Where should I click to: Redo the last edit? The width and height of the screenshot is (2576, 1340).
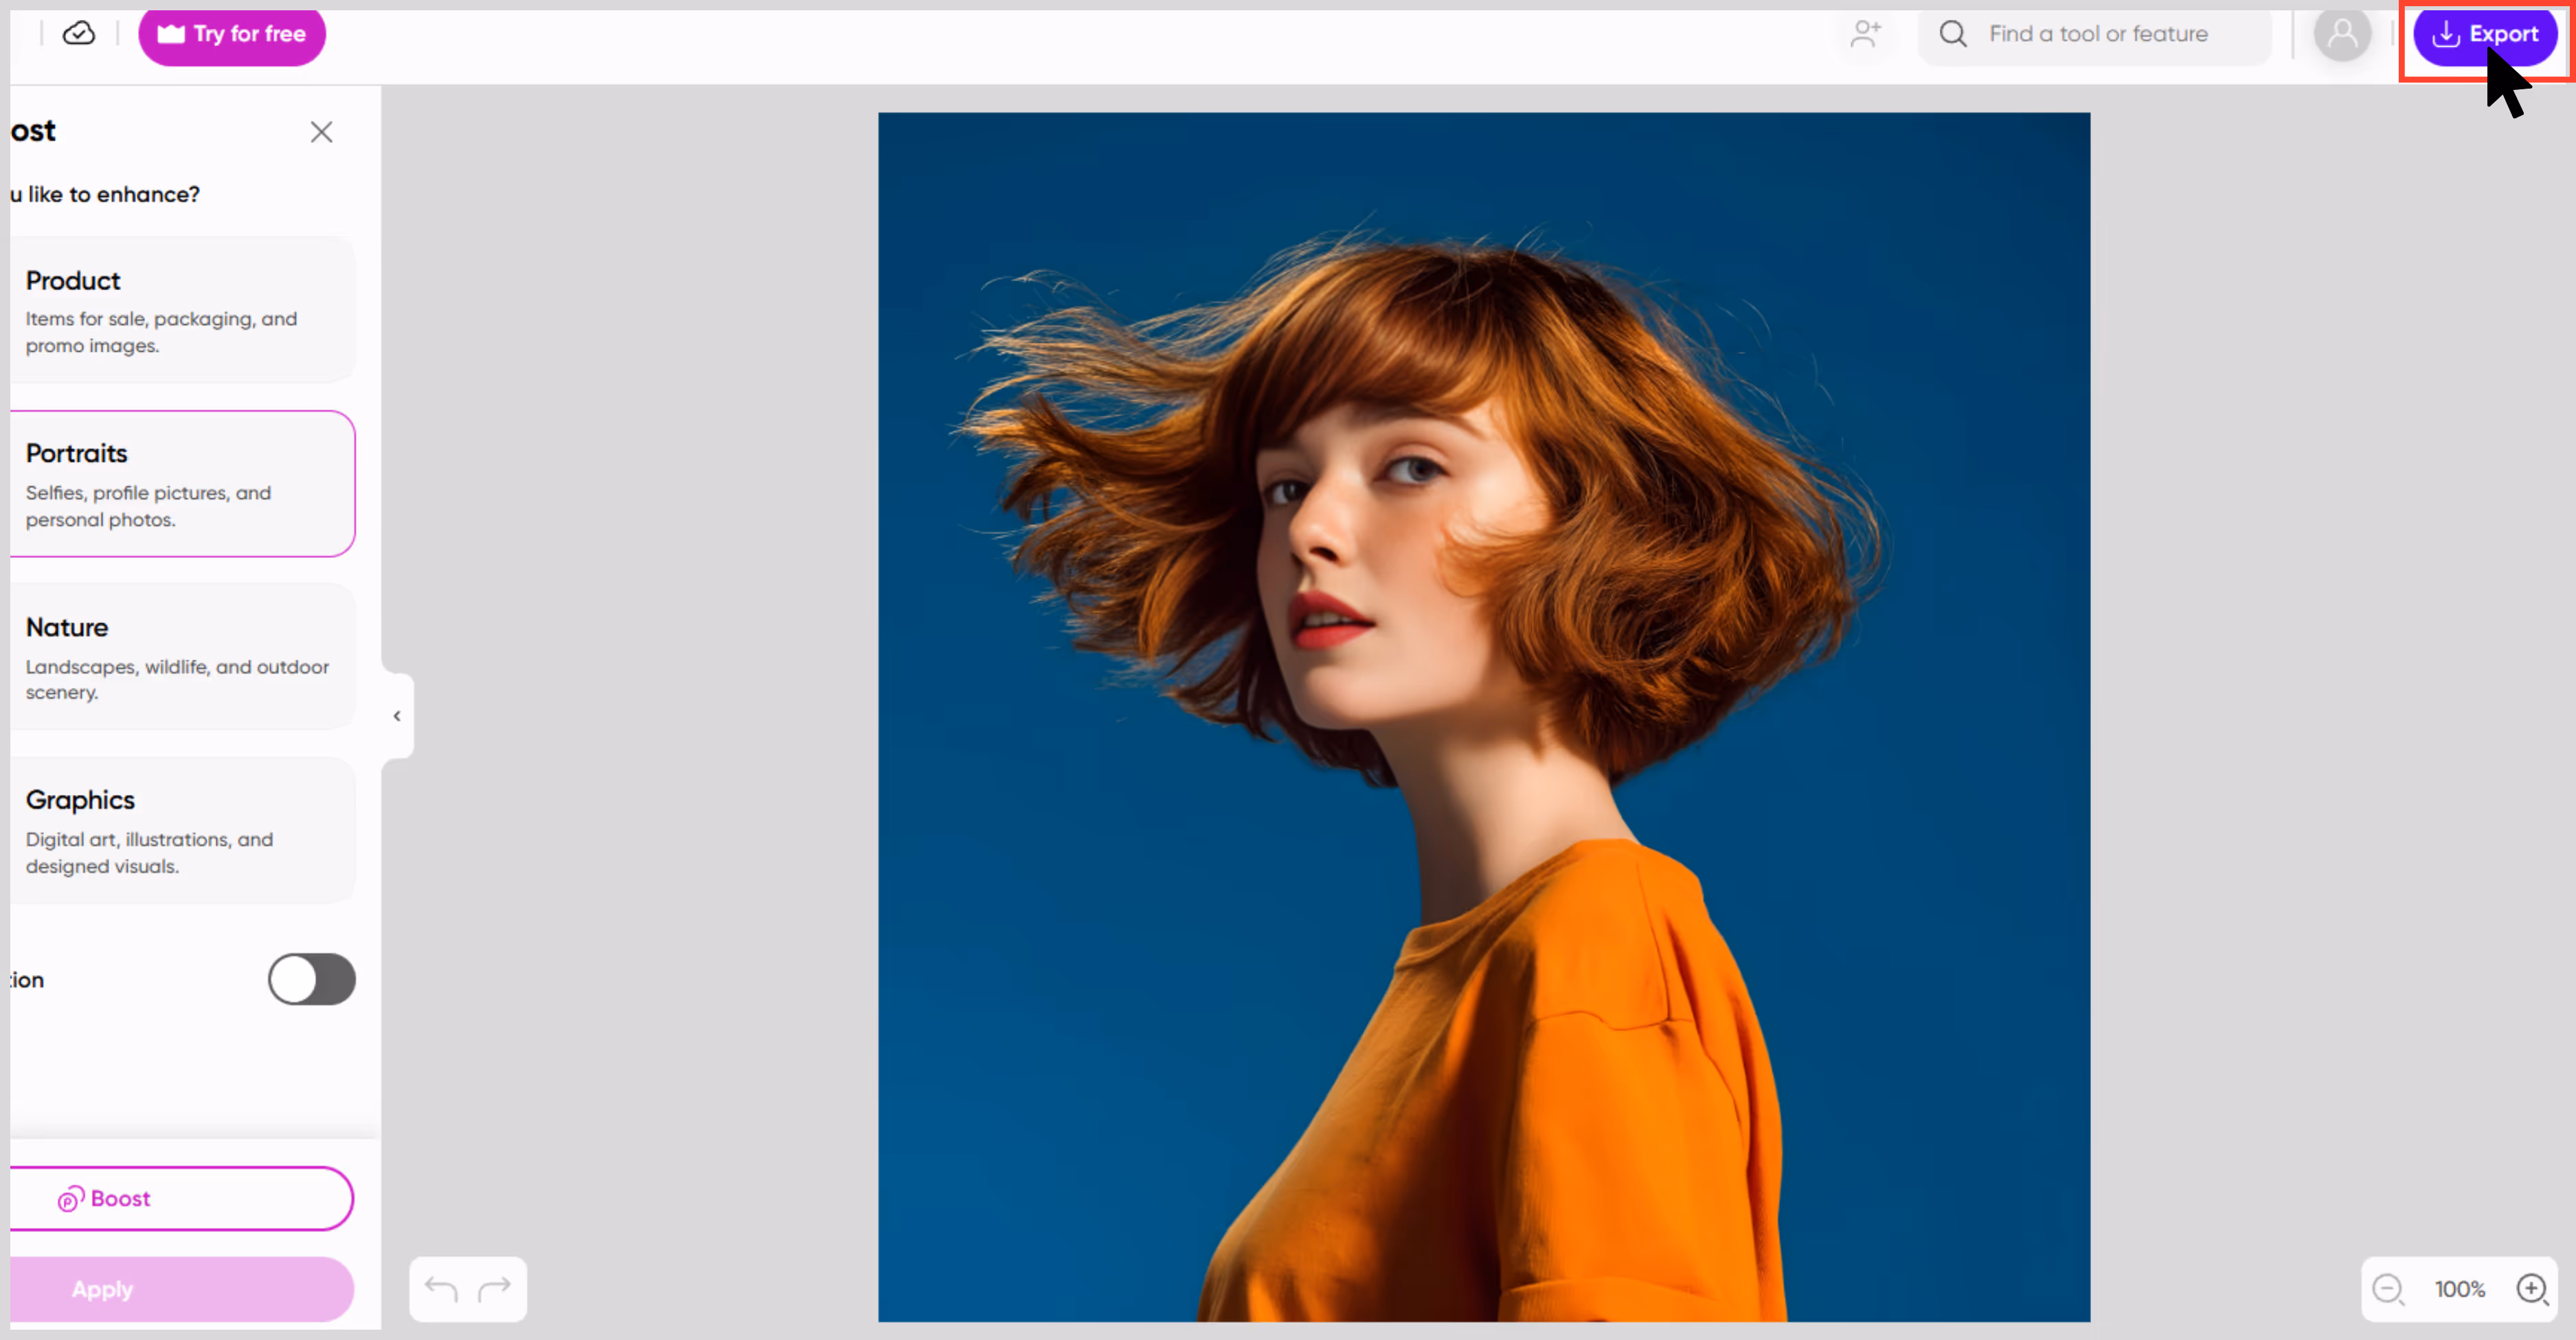494,1289
